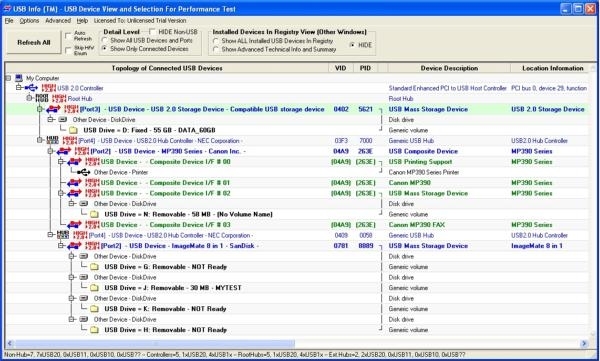Click Topology of Connected USB Devices header
The image size is (600, 361).
coord(167,68)
